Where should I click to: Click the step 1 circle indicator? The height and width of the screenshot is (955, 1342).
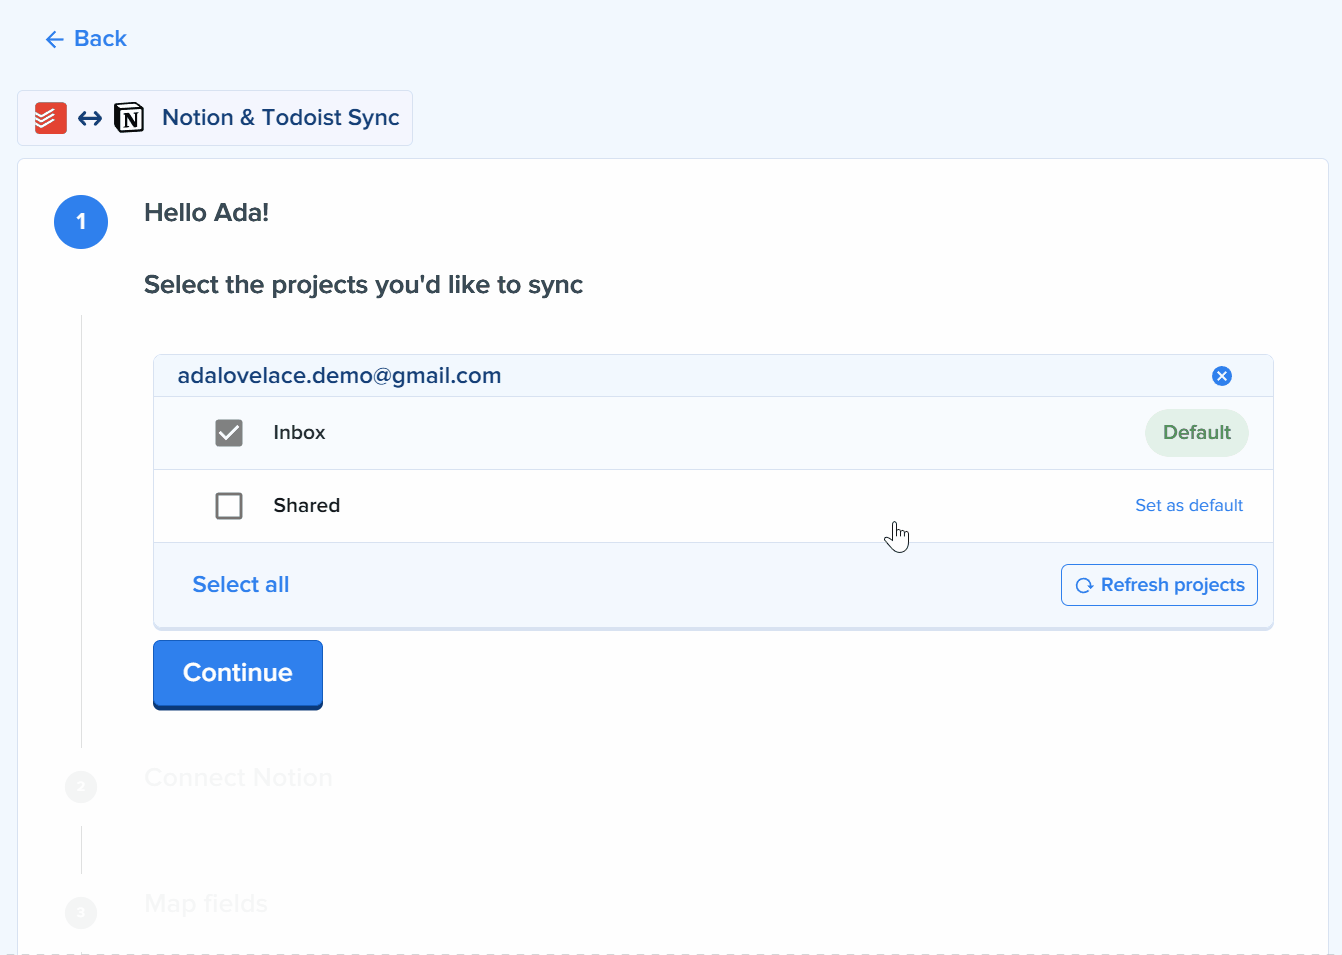pos(81,222)
